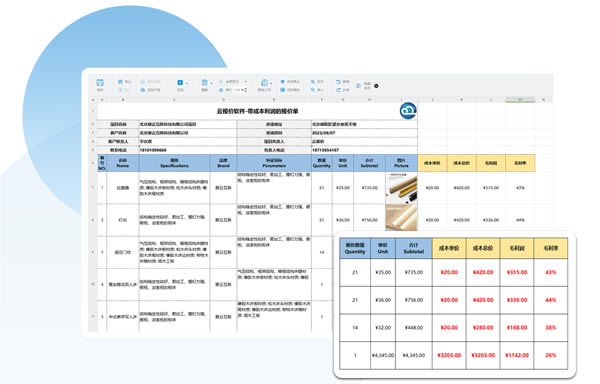The height and width of the screenshot is (384, 600).
Task: Click the add product icon below export
Action: click(x=143, y=90)
